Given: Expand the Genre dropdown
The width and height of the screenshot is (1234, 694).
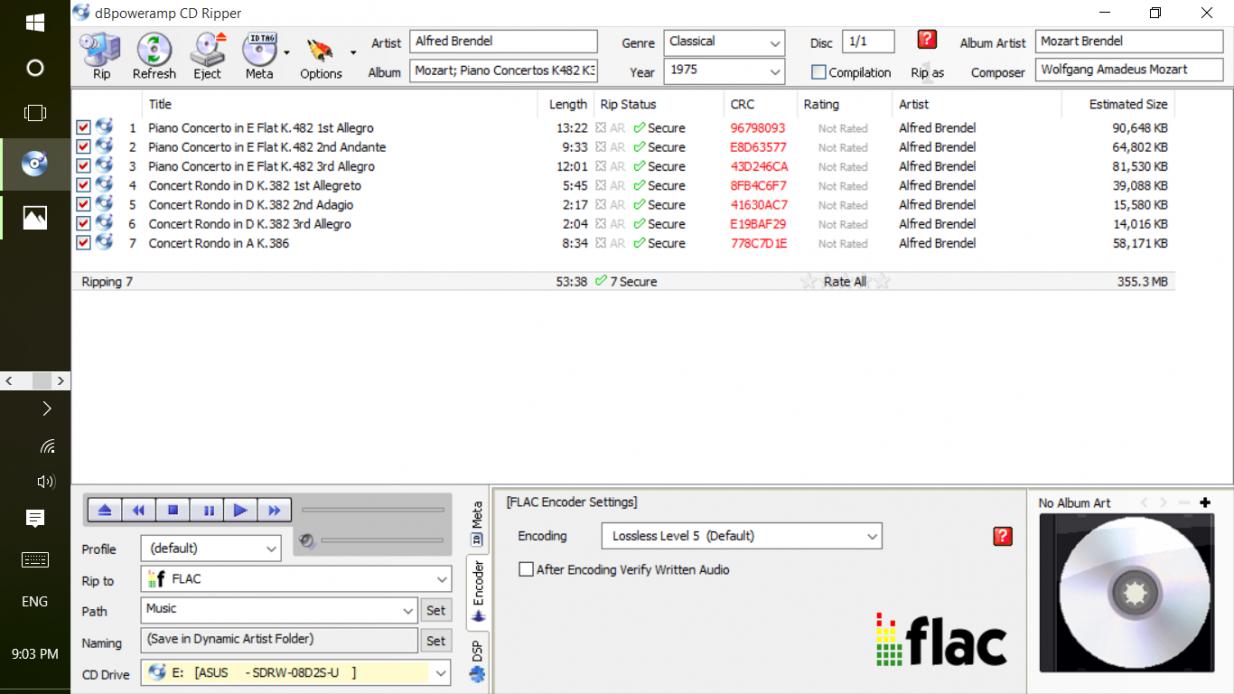Looking at the screenshot, I should 775,43.
